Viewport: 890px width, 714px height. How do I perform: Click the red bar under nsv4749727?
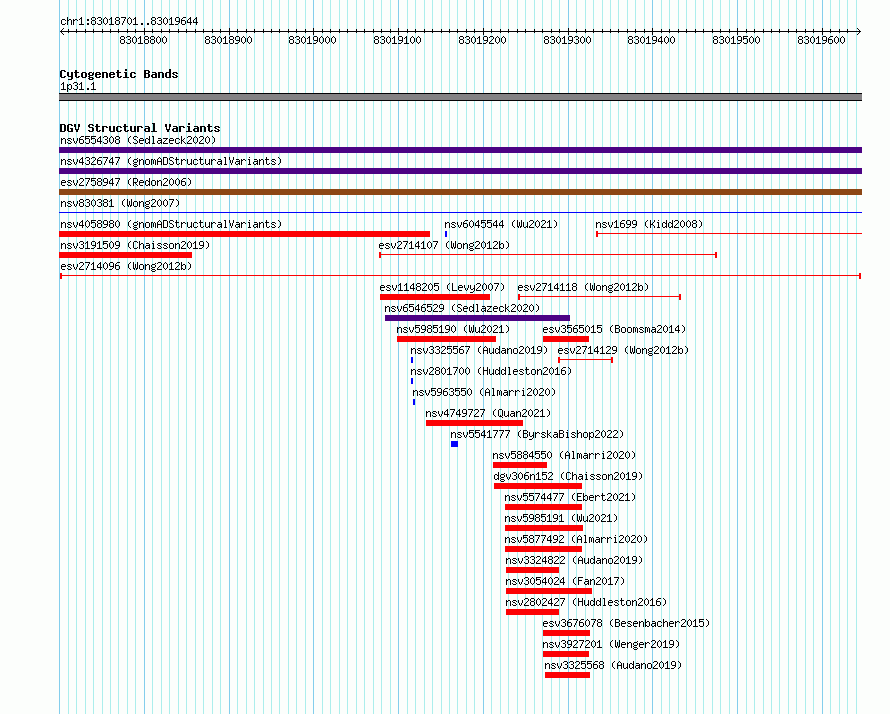475,423
